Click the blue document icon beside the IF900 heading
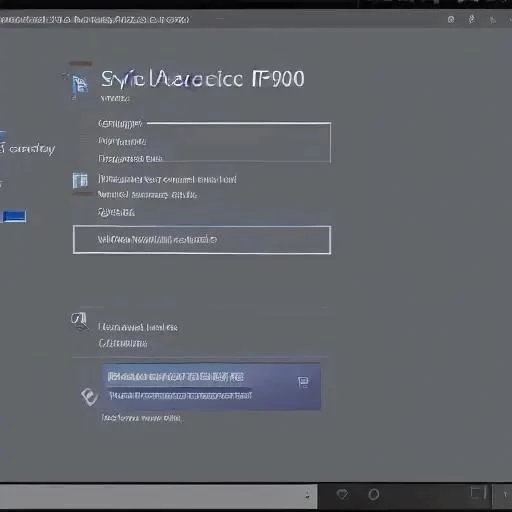This screenshot has width=512, height=512. pyautogui.click(x=80, y=85)
